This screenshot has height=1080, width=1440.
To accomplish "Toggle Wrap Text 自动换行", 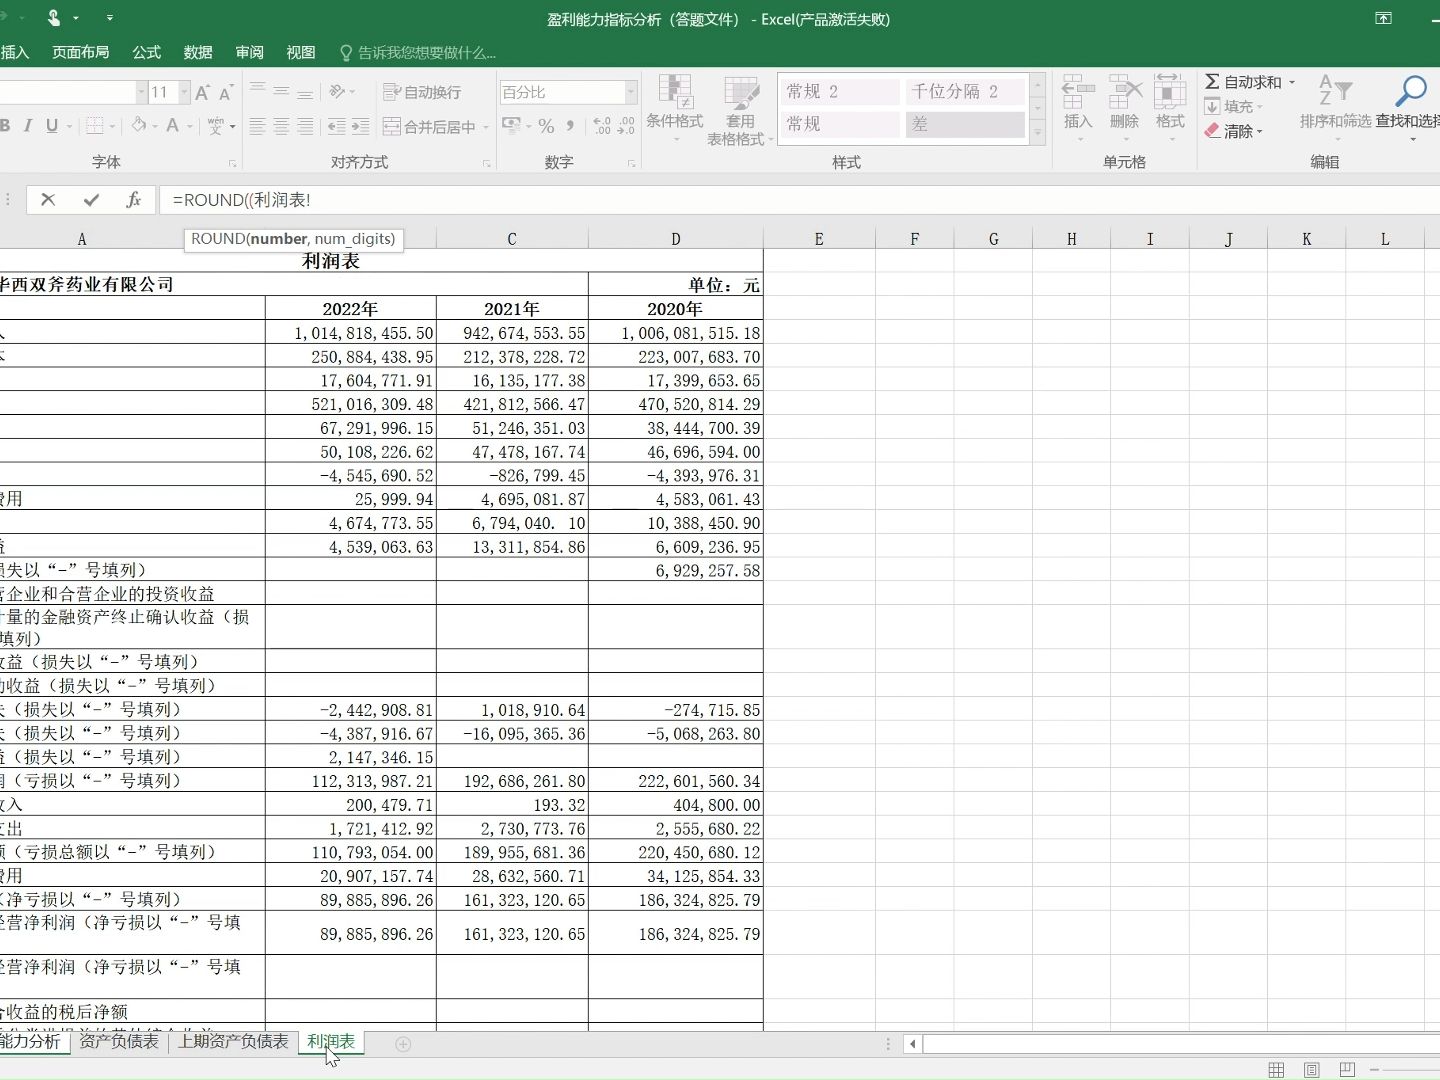I will click(x=422, y=92).
